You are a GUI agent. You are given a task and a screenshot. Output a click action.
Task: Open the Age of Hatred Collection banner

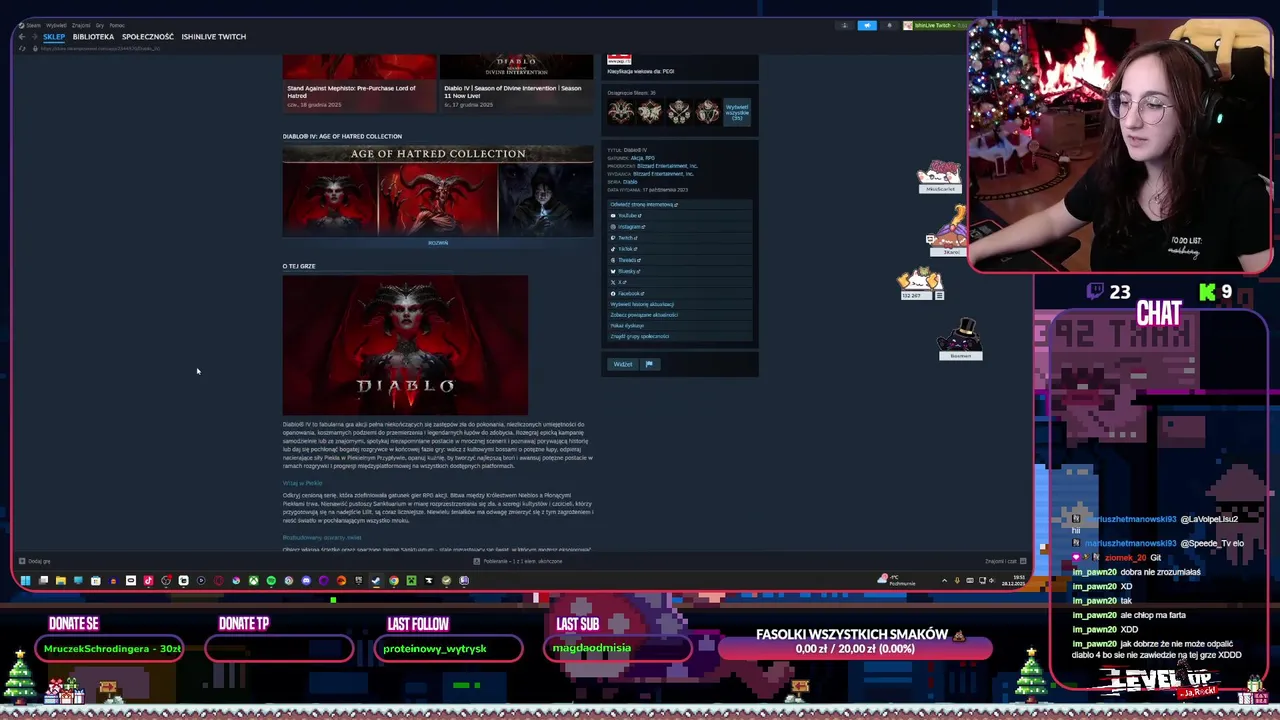click(438, 191)
